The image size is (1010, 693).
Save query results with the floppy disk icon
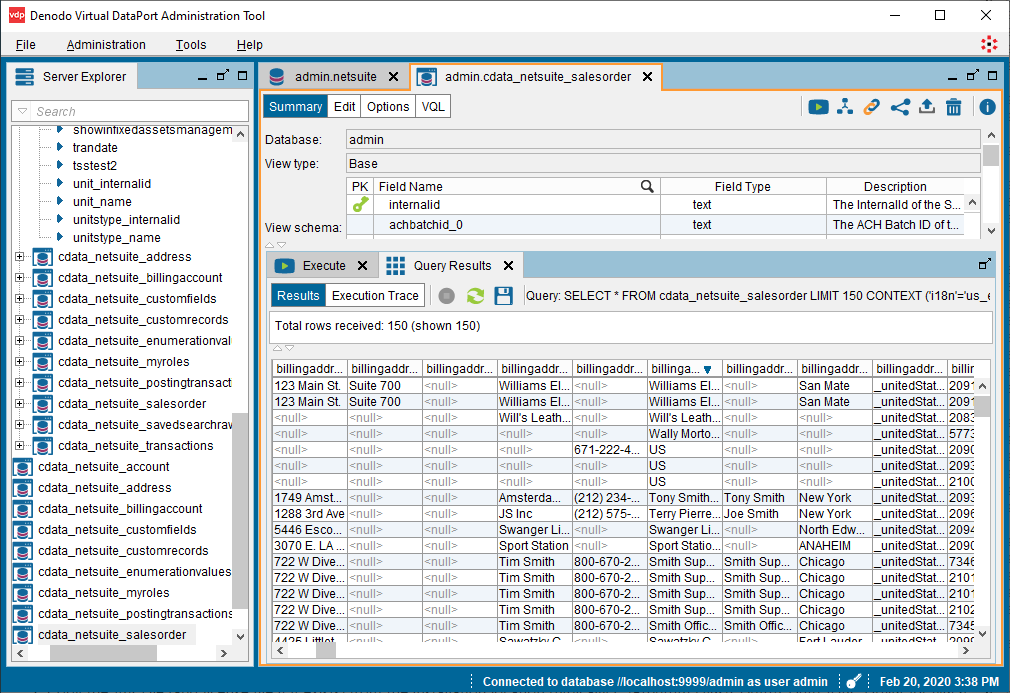504,296
